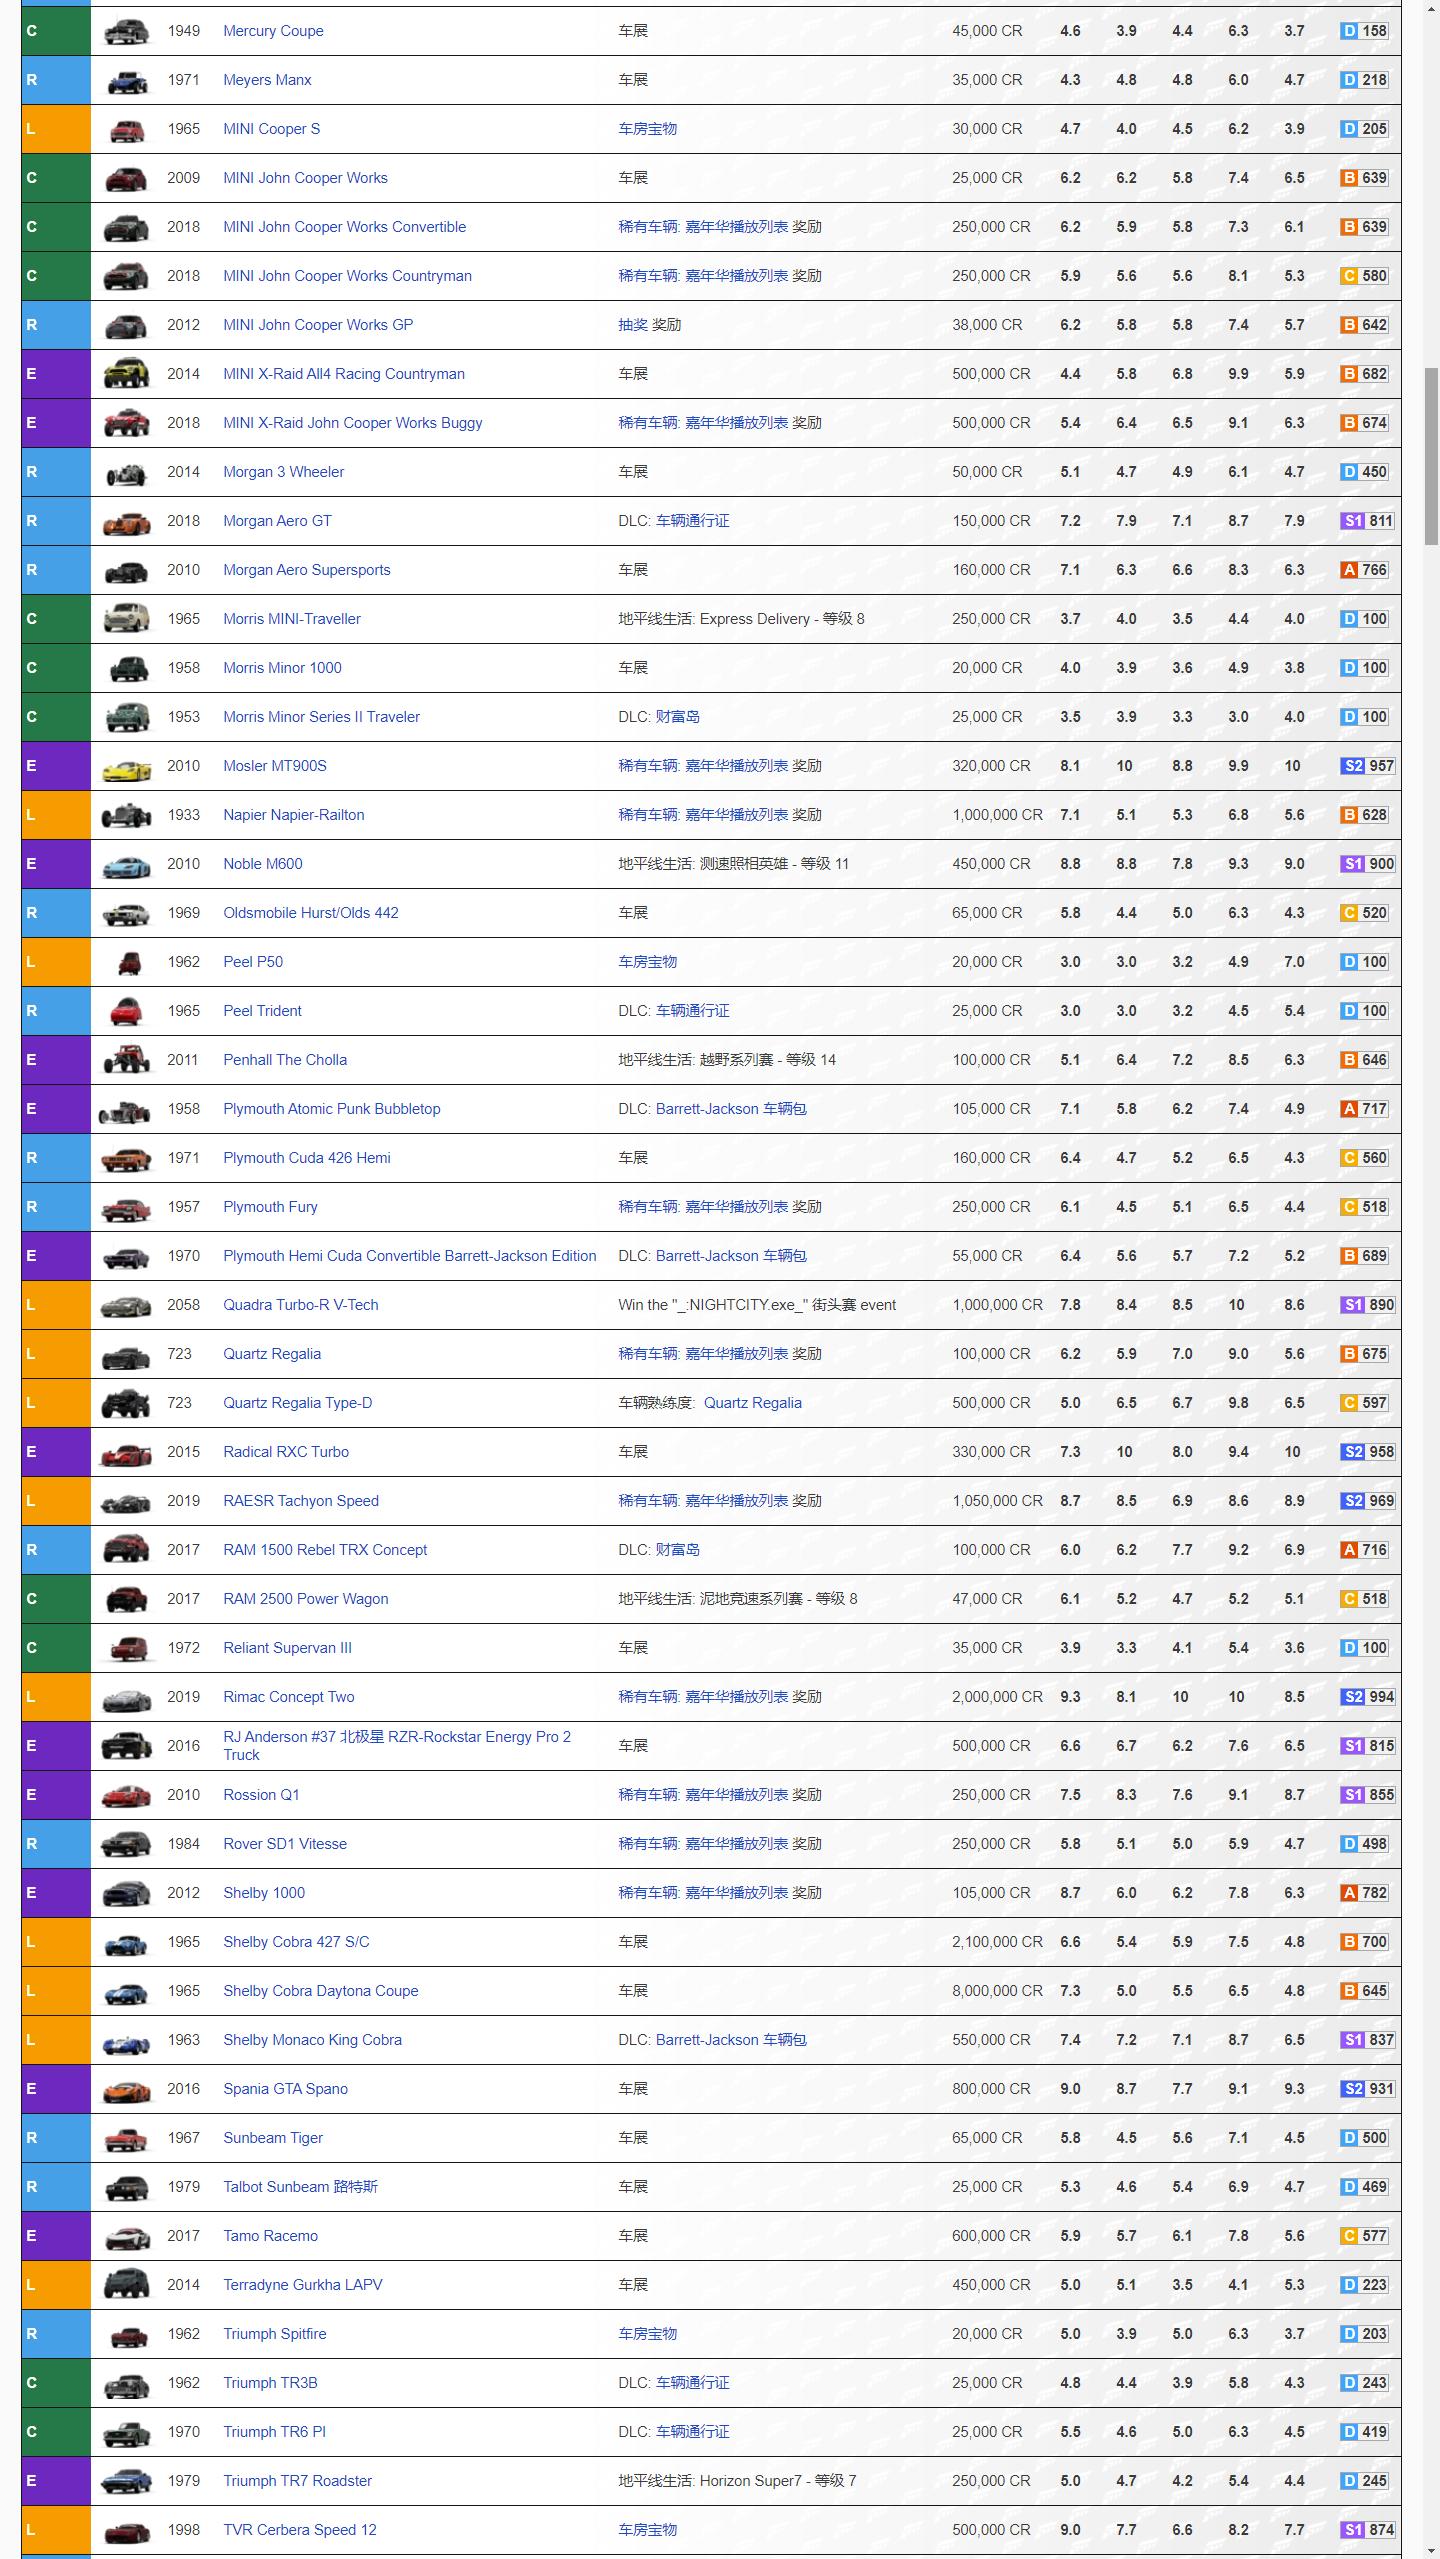
Task: Open the Tamo Racemo link
Action: point(270,2236)
